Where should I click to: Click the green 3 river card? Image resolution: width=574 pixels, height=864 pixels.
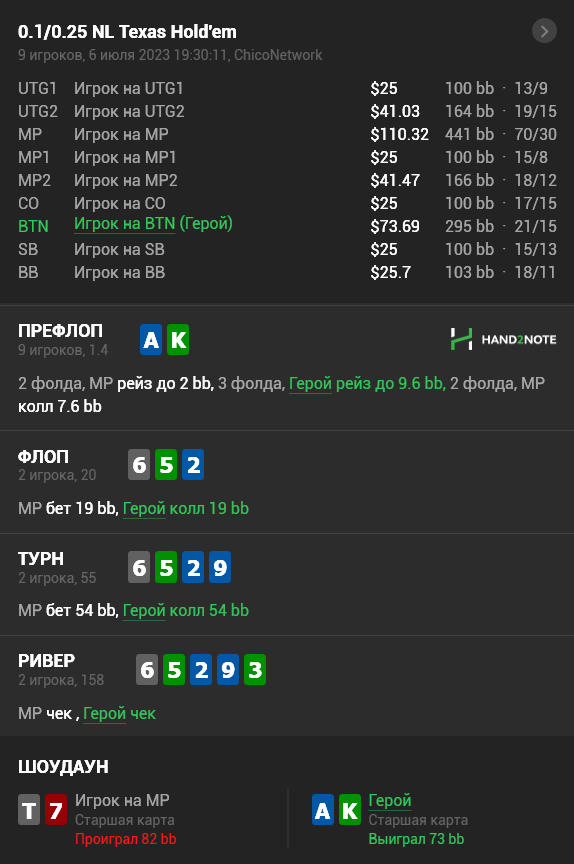(x=254, y=669)
